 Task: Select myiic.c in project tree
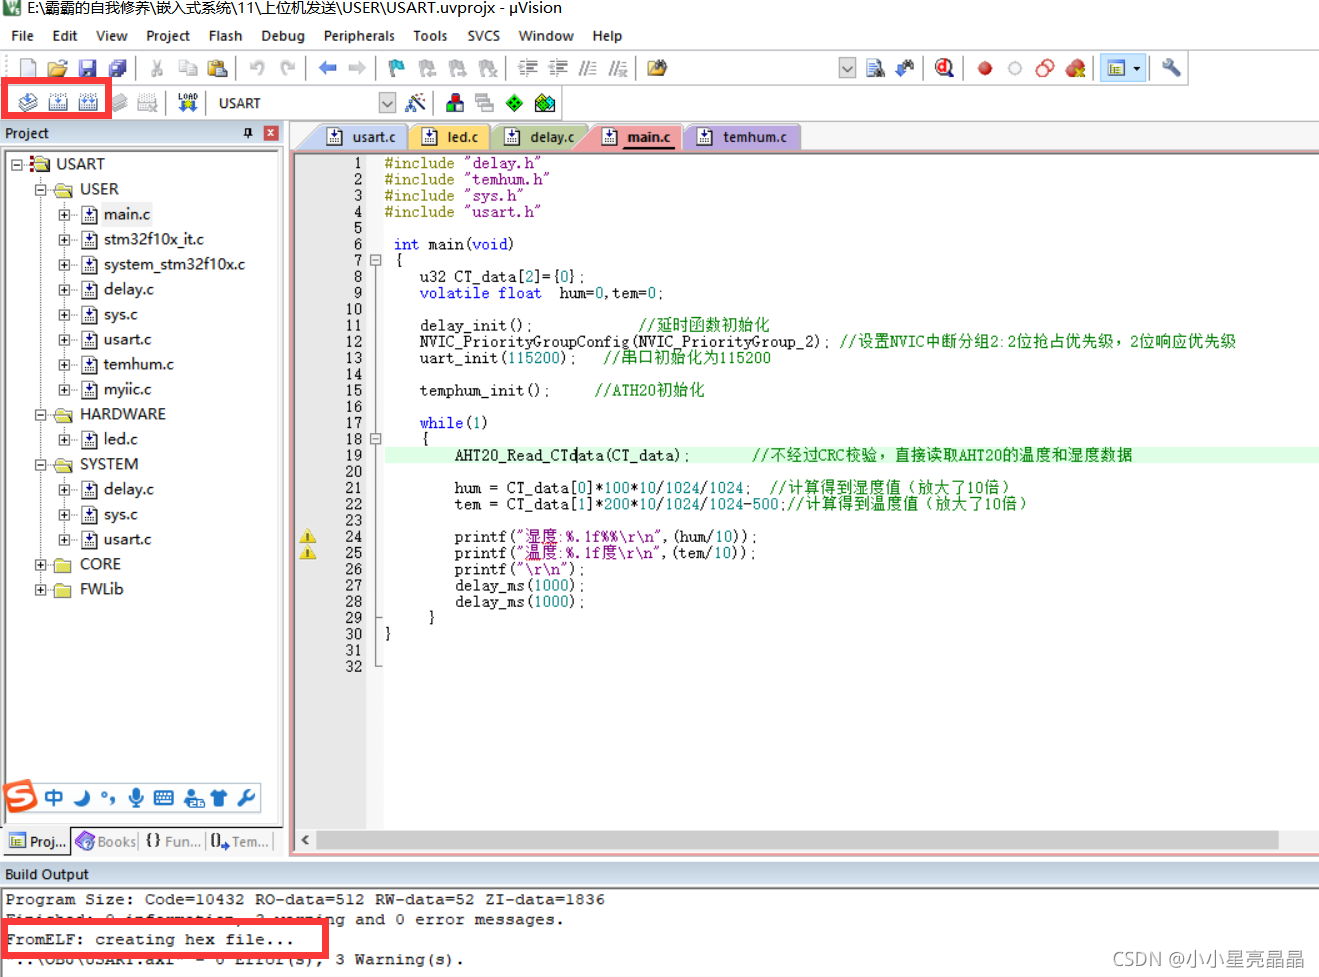click(127, 389)
